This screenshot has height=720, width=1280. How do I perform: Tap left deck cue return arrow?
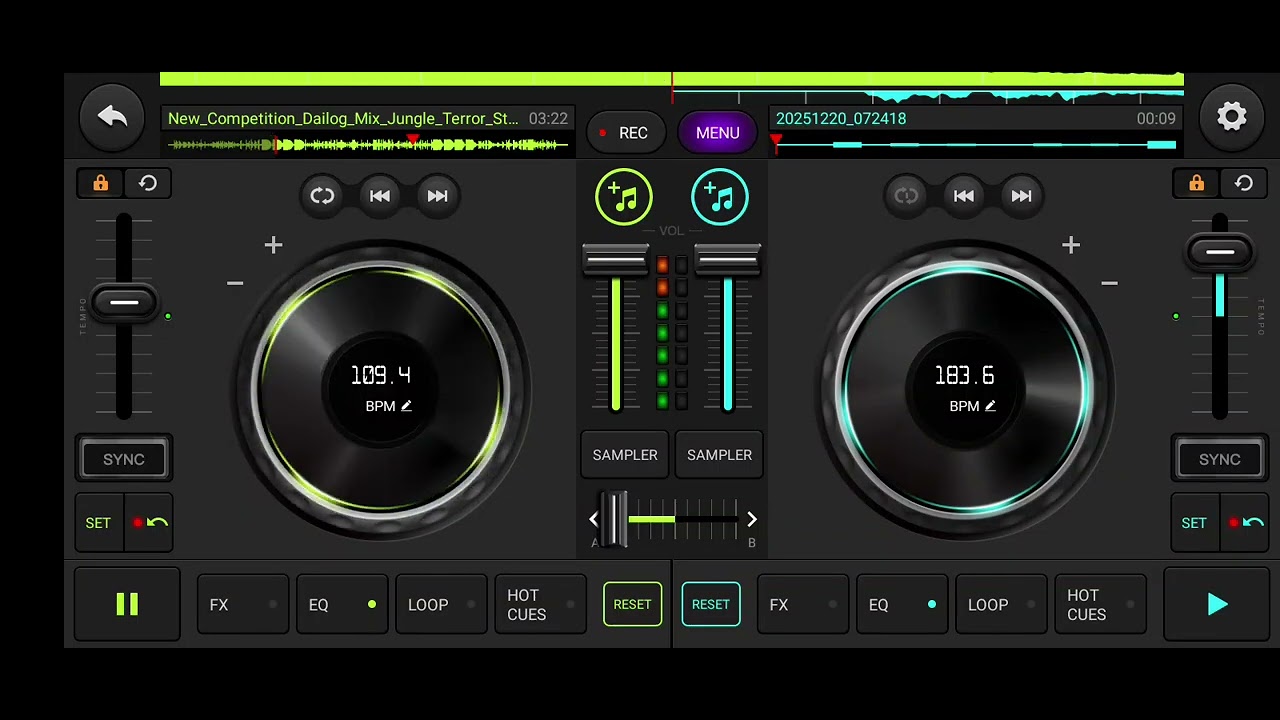point(149,523)
